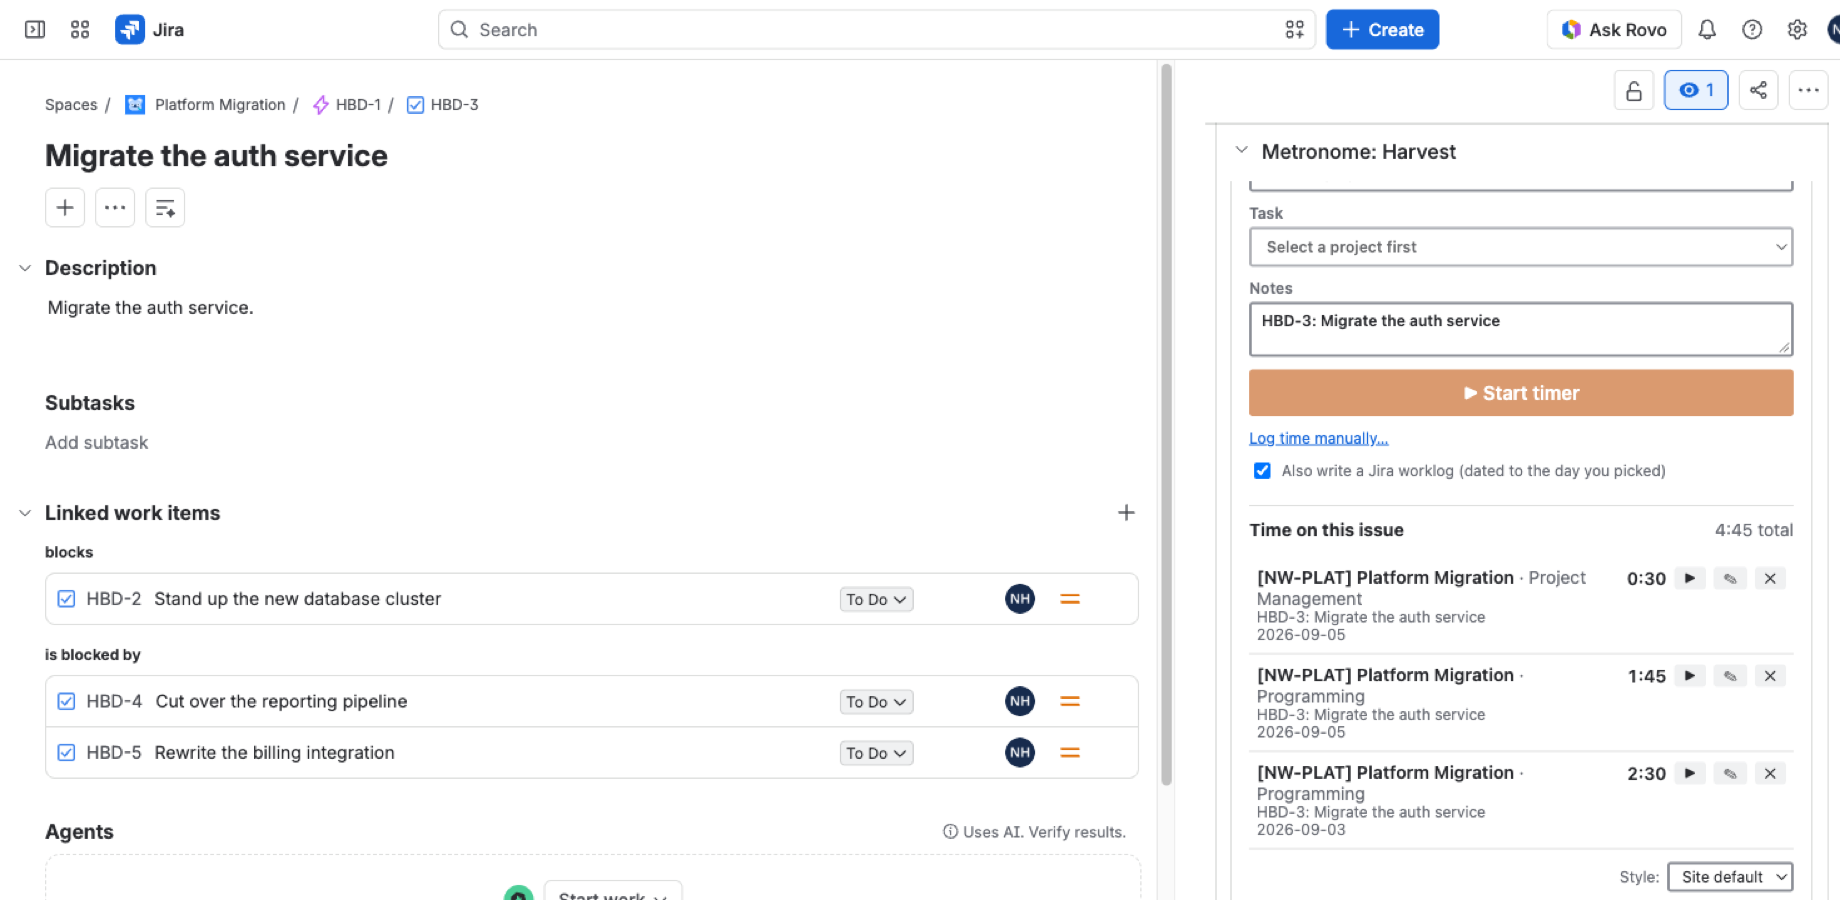The width and height of the screenshot is (1840, 900).
Task: Open the Style Site default dropdown
Action: click(x=1730, y=877)
